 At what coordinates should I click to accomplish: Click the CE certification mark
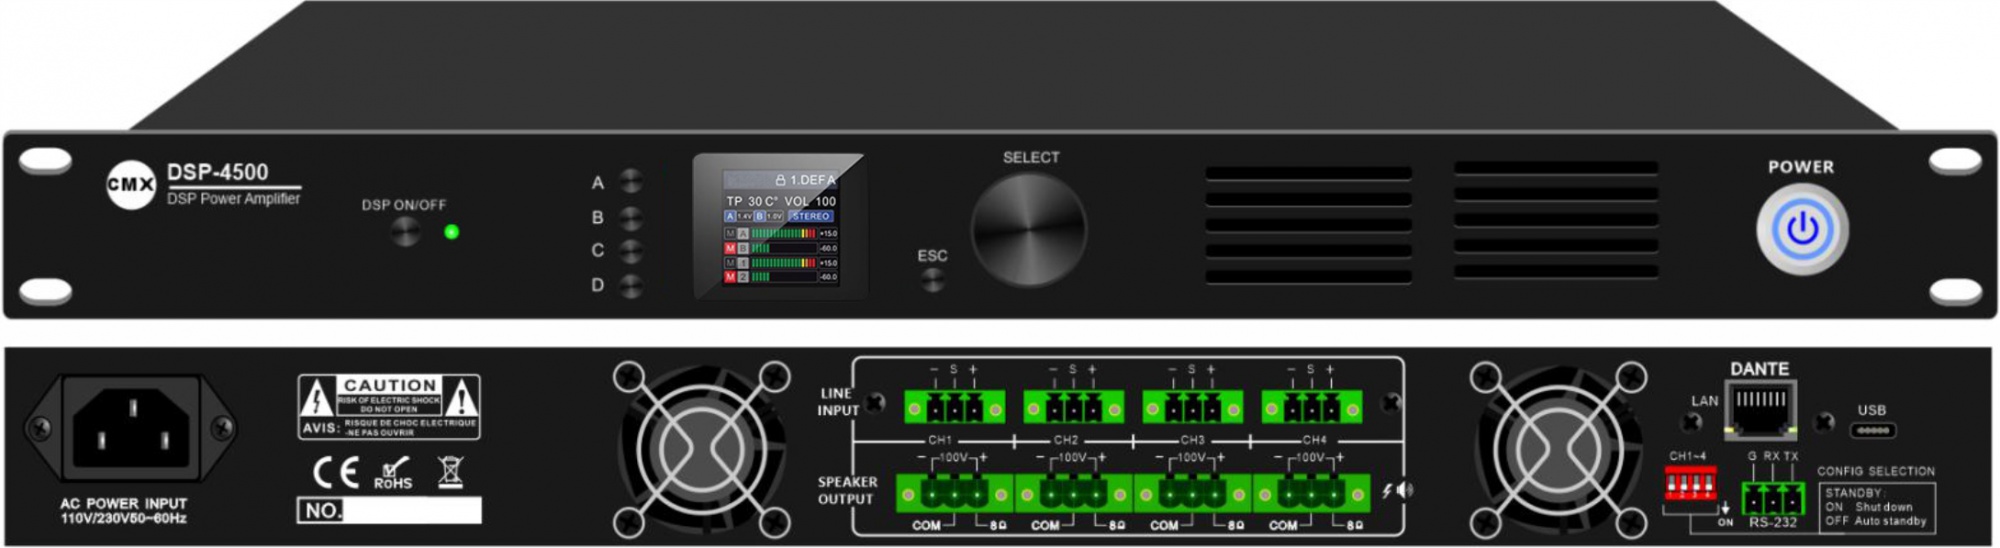336,472
